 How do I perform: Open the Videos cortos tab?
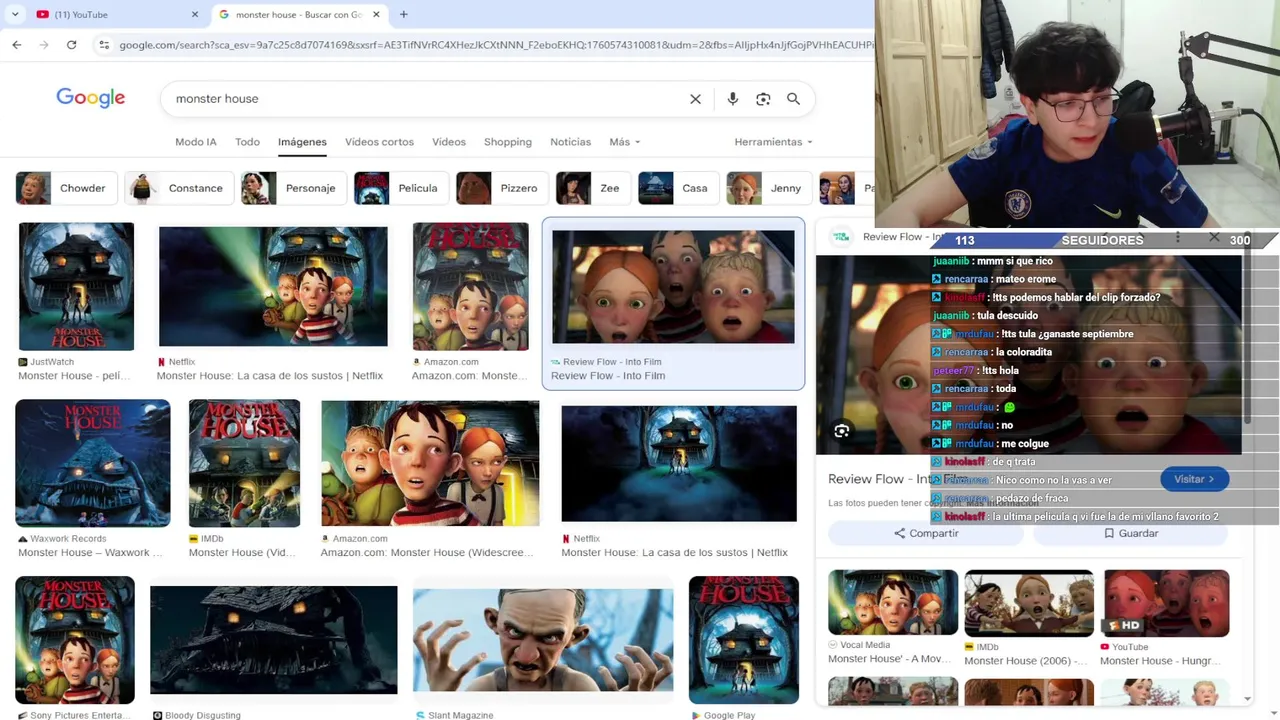click(379, 142)
